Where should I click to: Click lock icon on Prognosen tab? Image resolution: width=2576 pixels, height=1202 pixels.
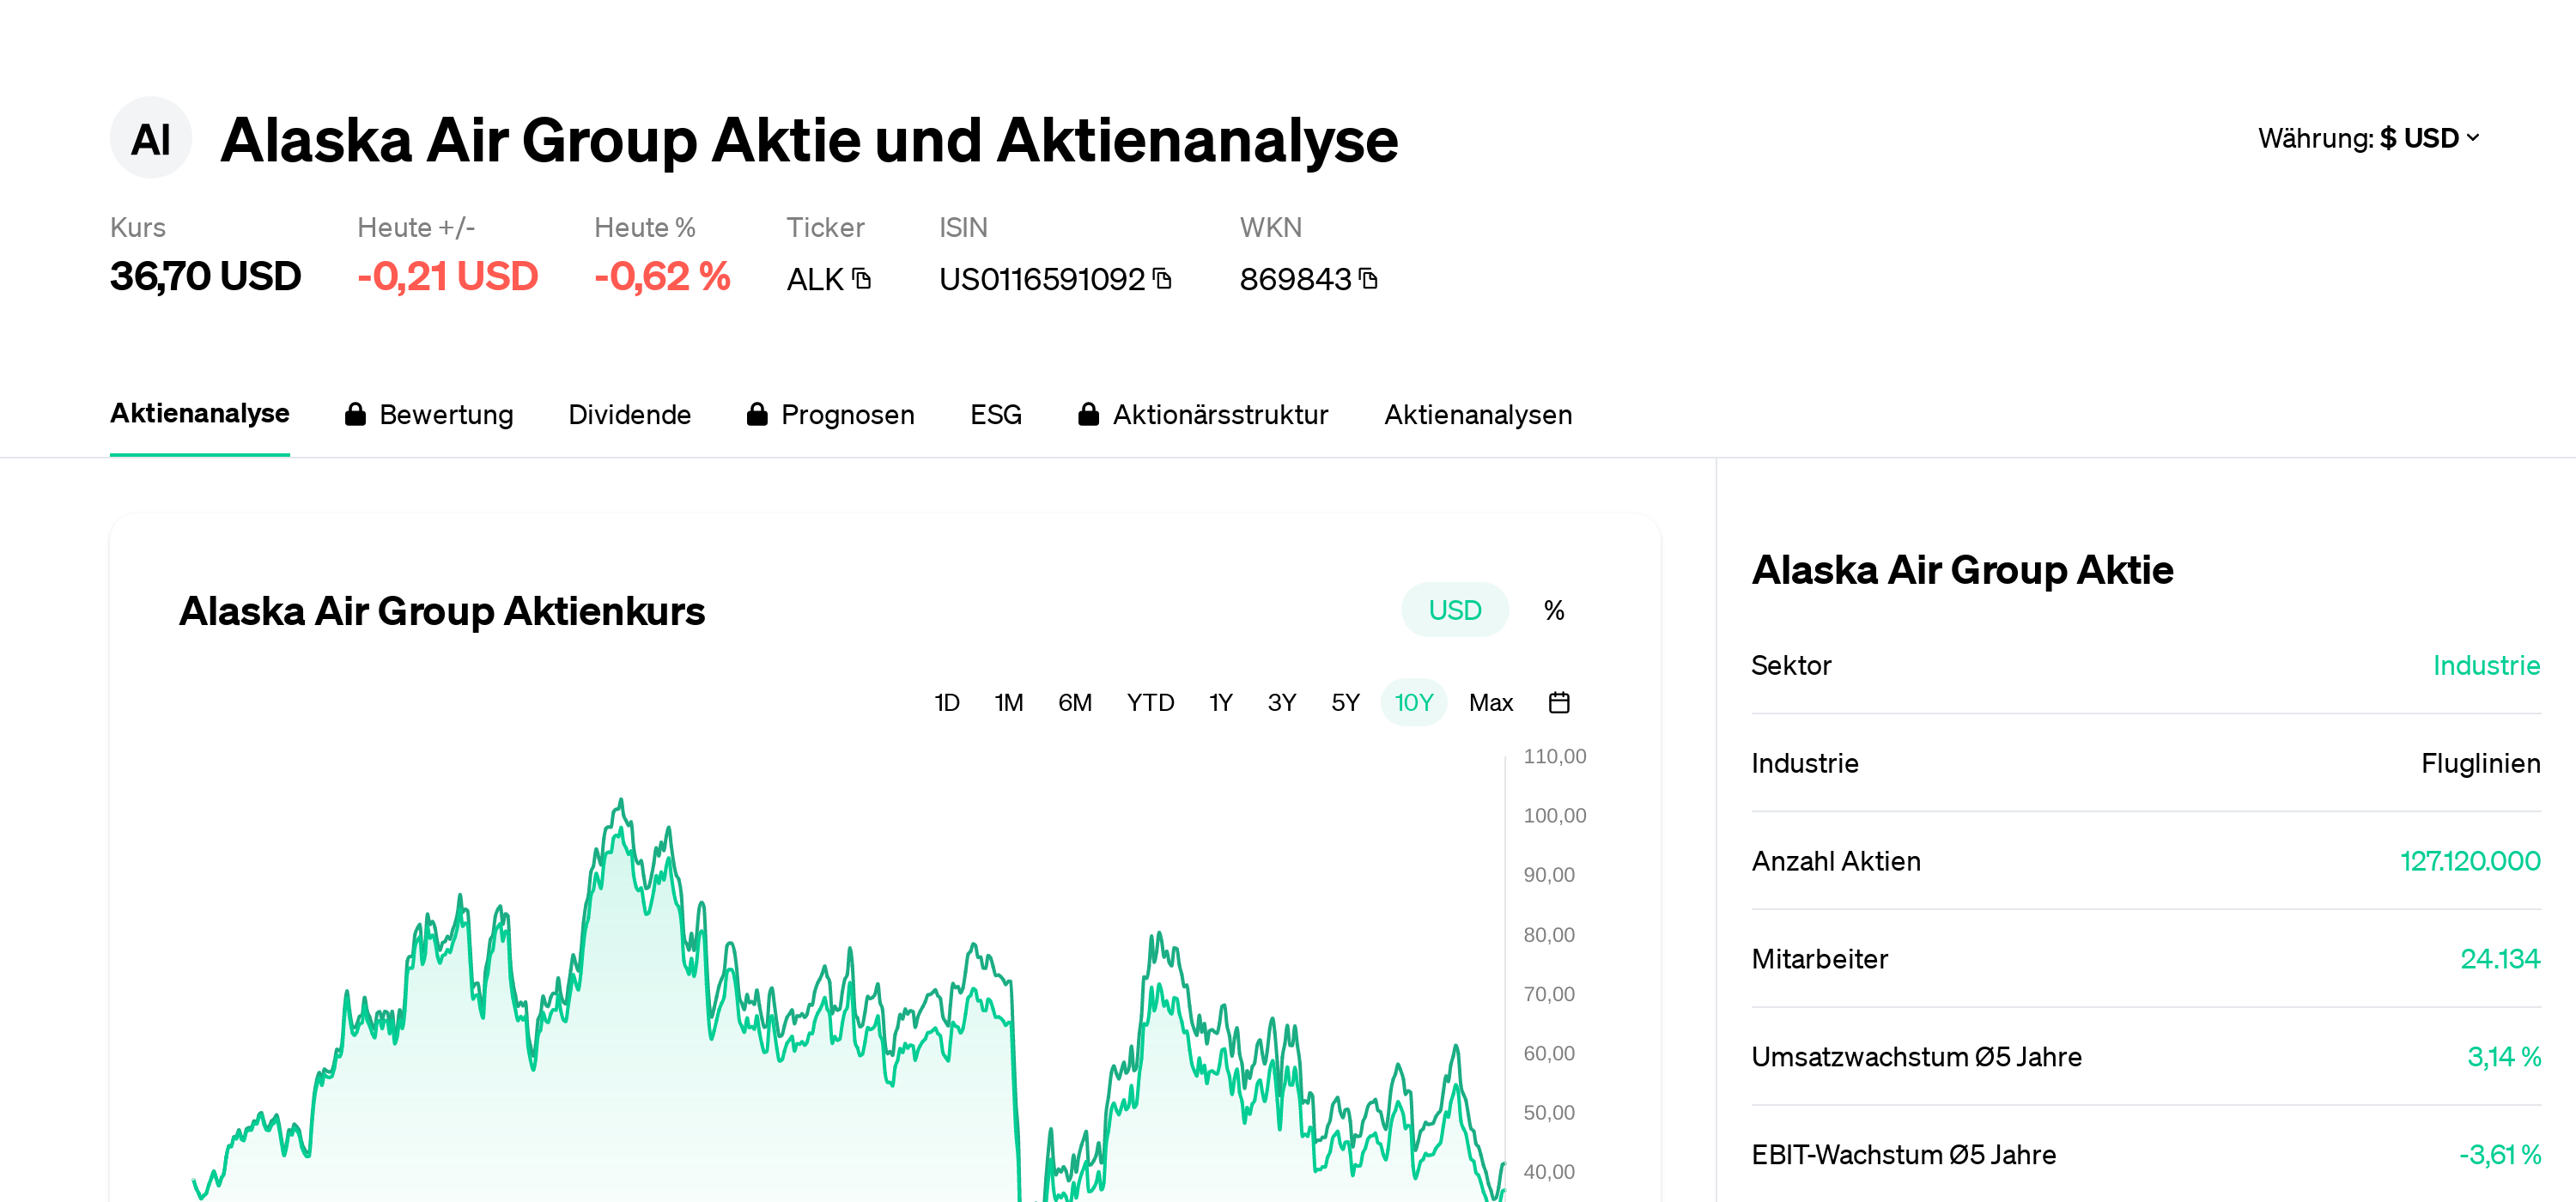(757, 414)
